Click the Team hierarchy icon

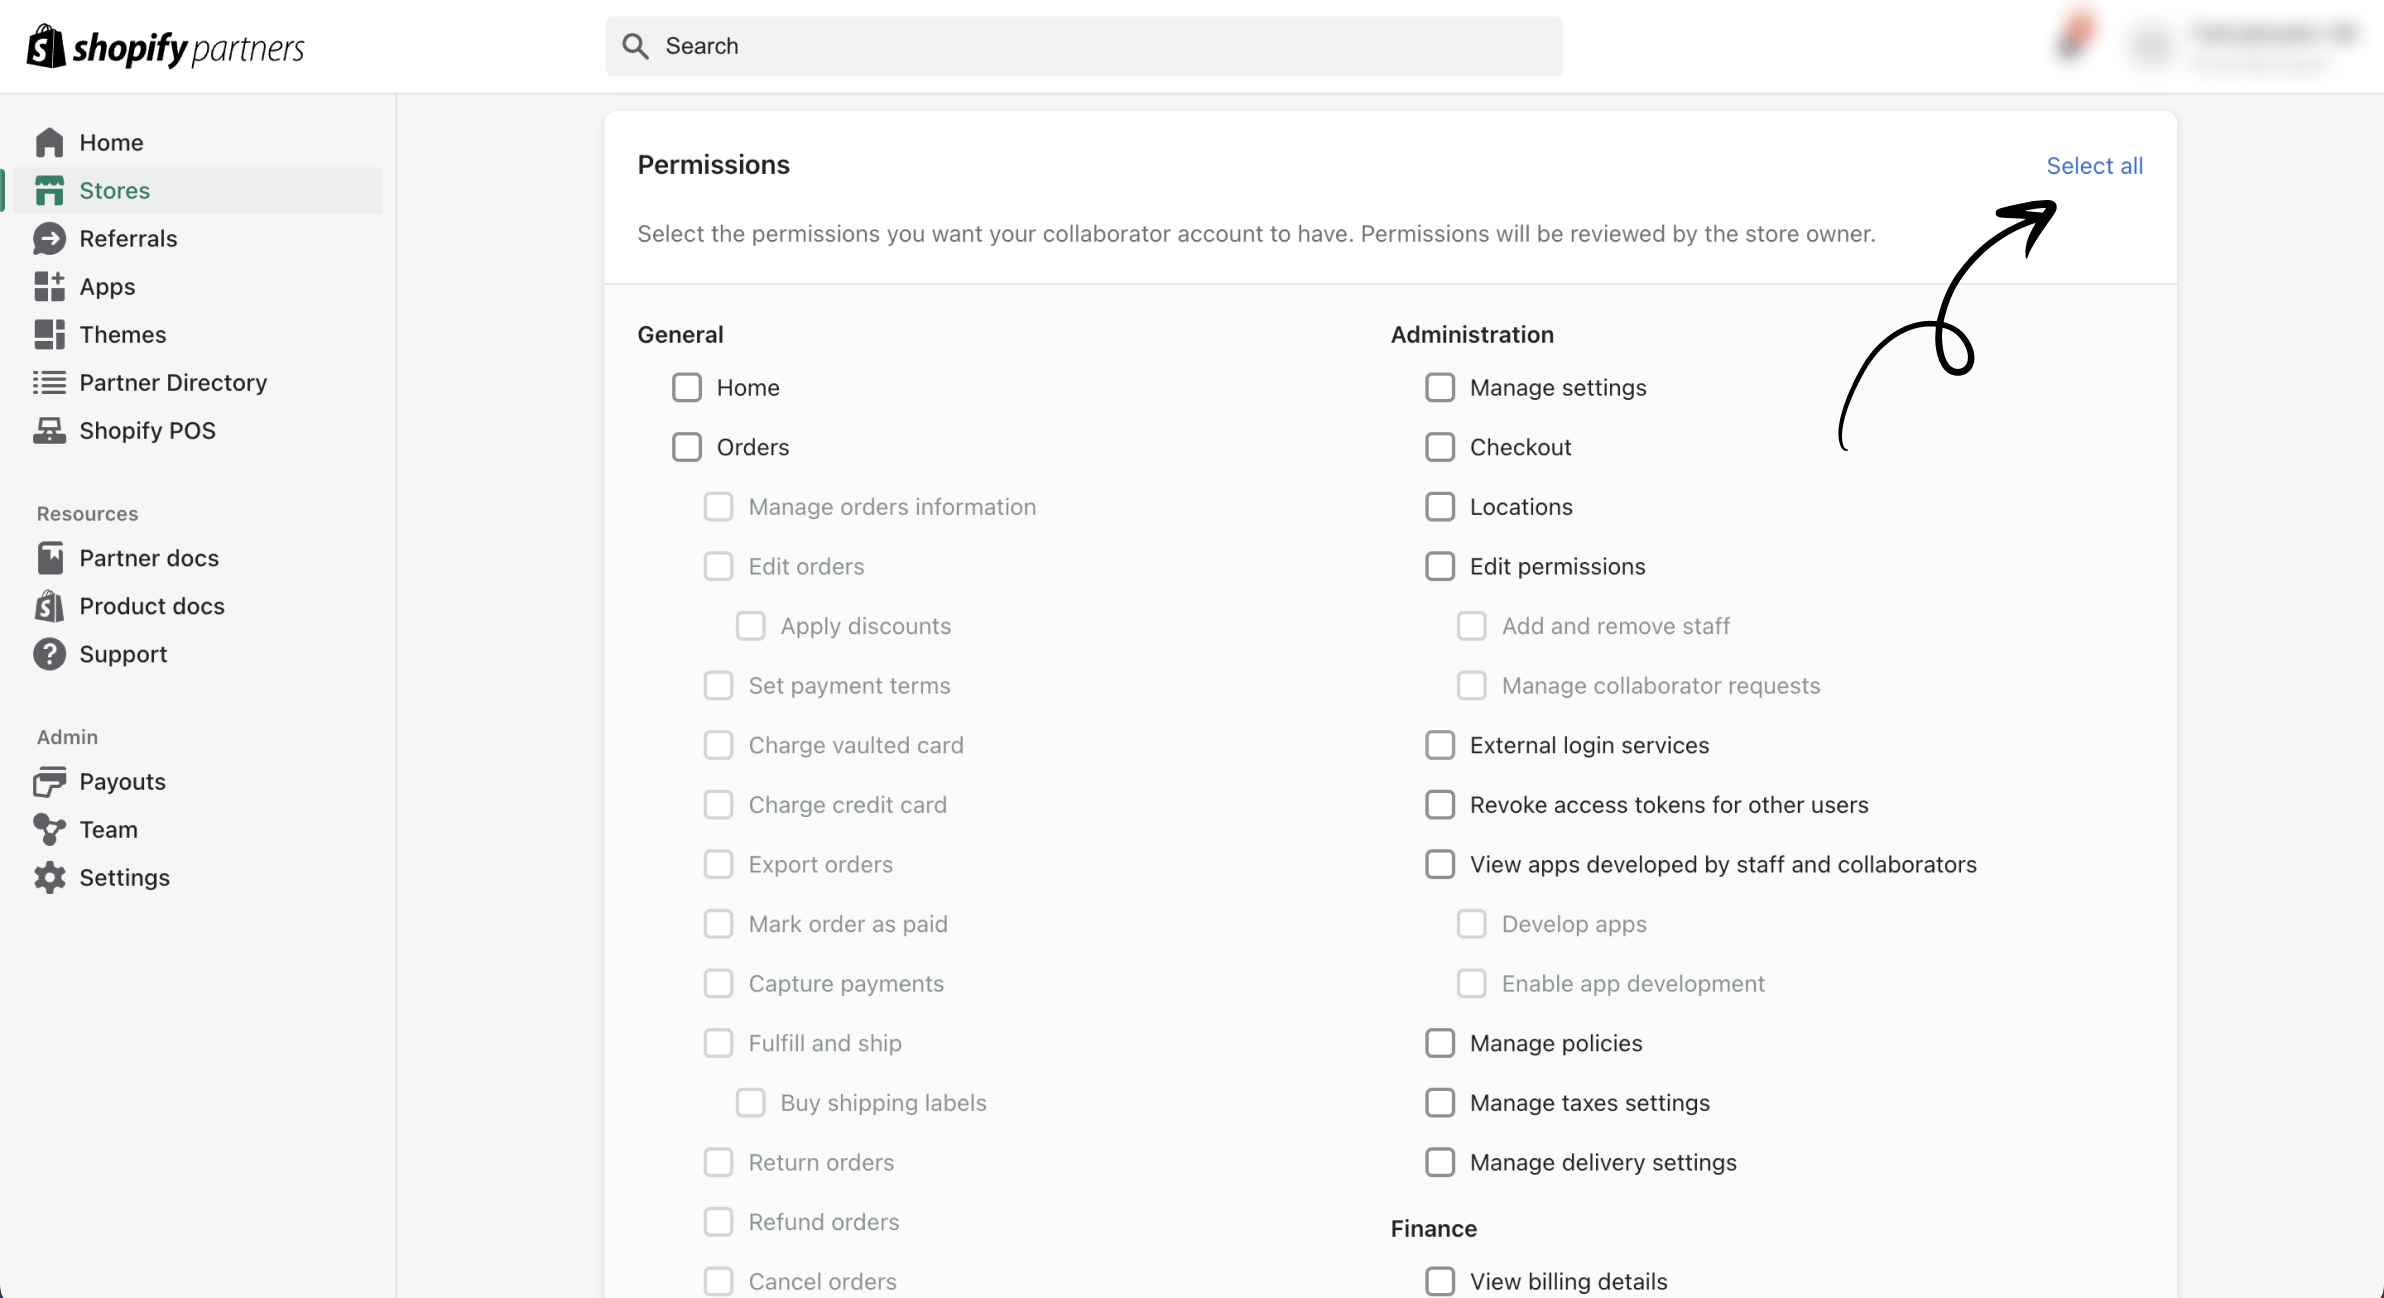coord(49,830)
